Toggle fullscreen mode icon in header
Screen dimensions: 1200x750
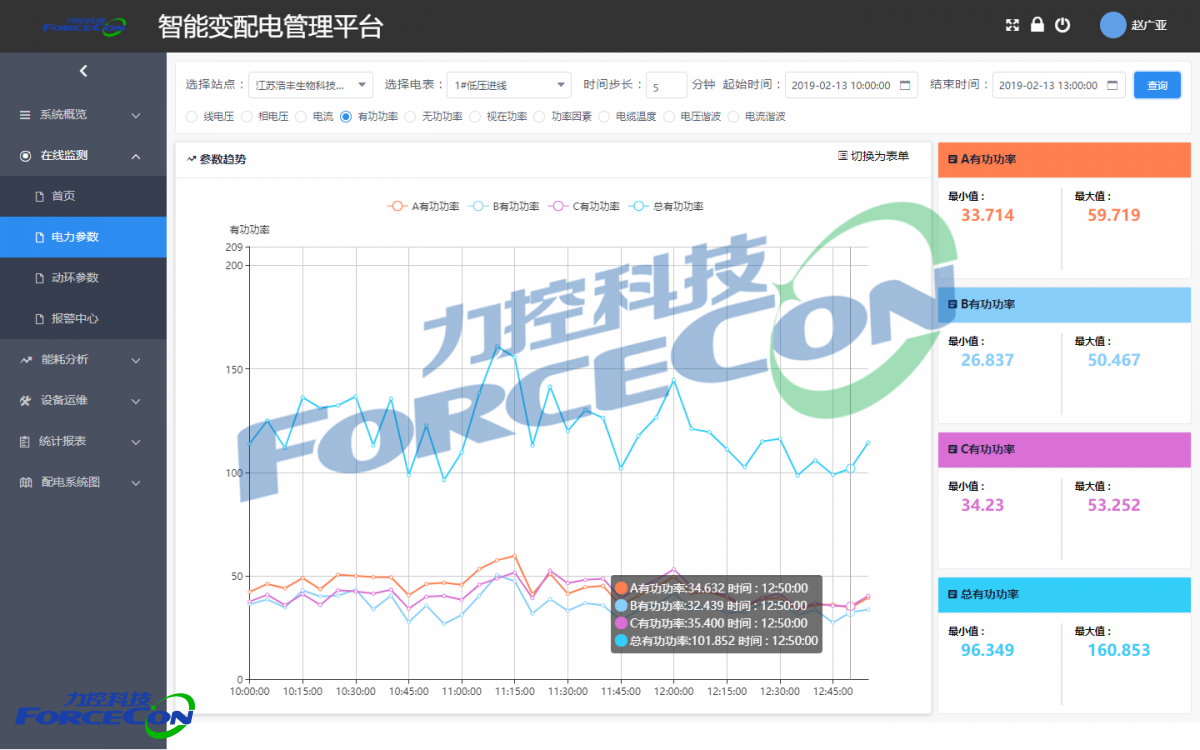1012,25
